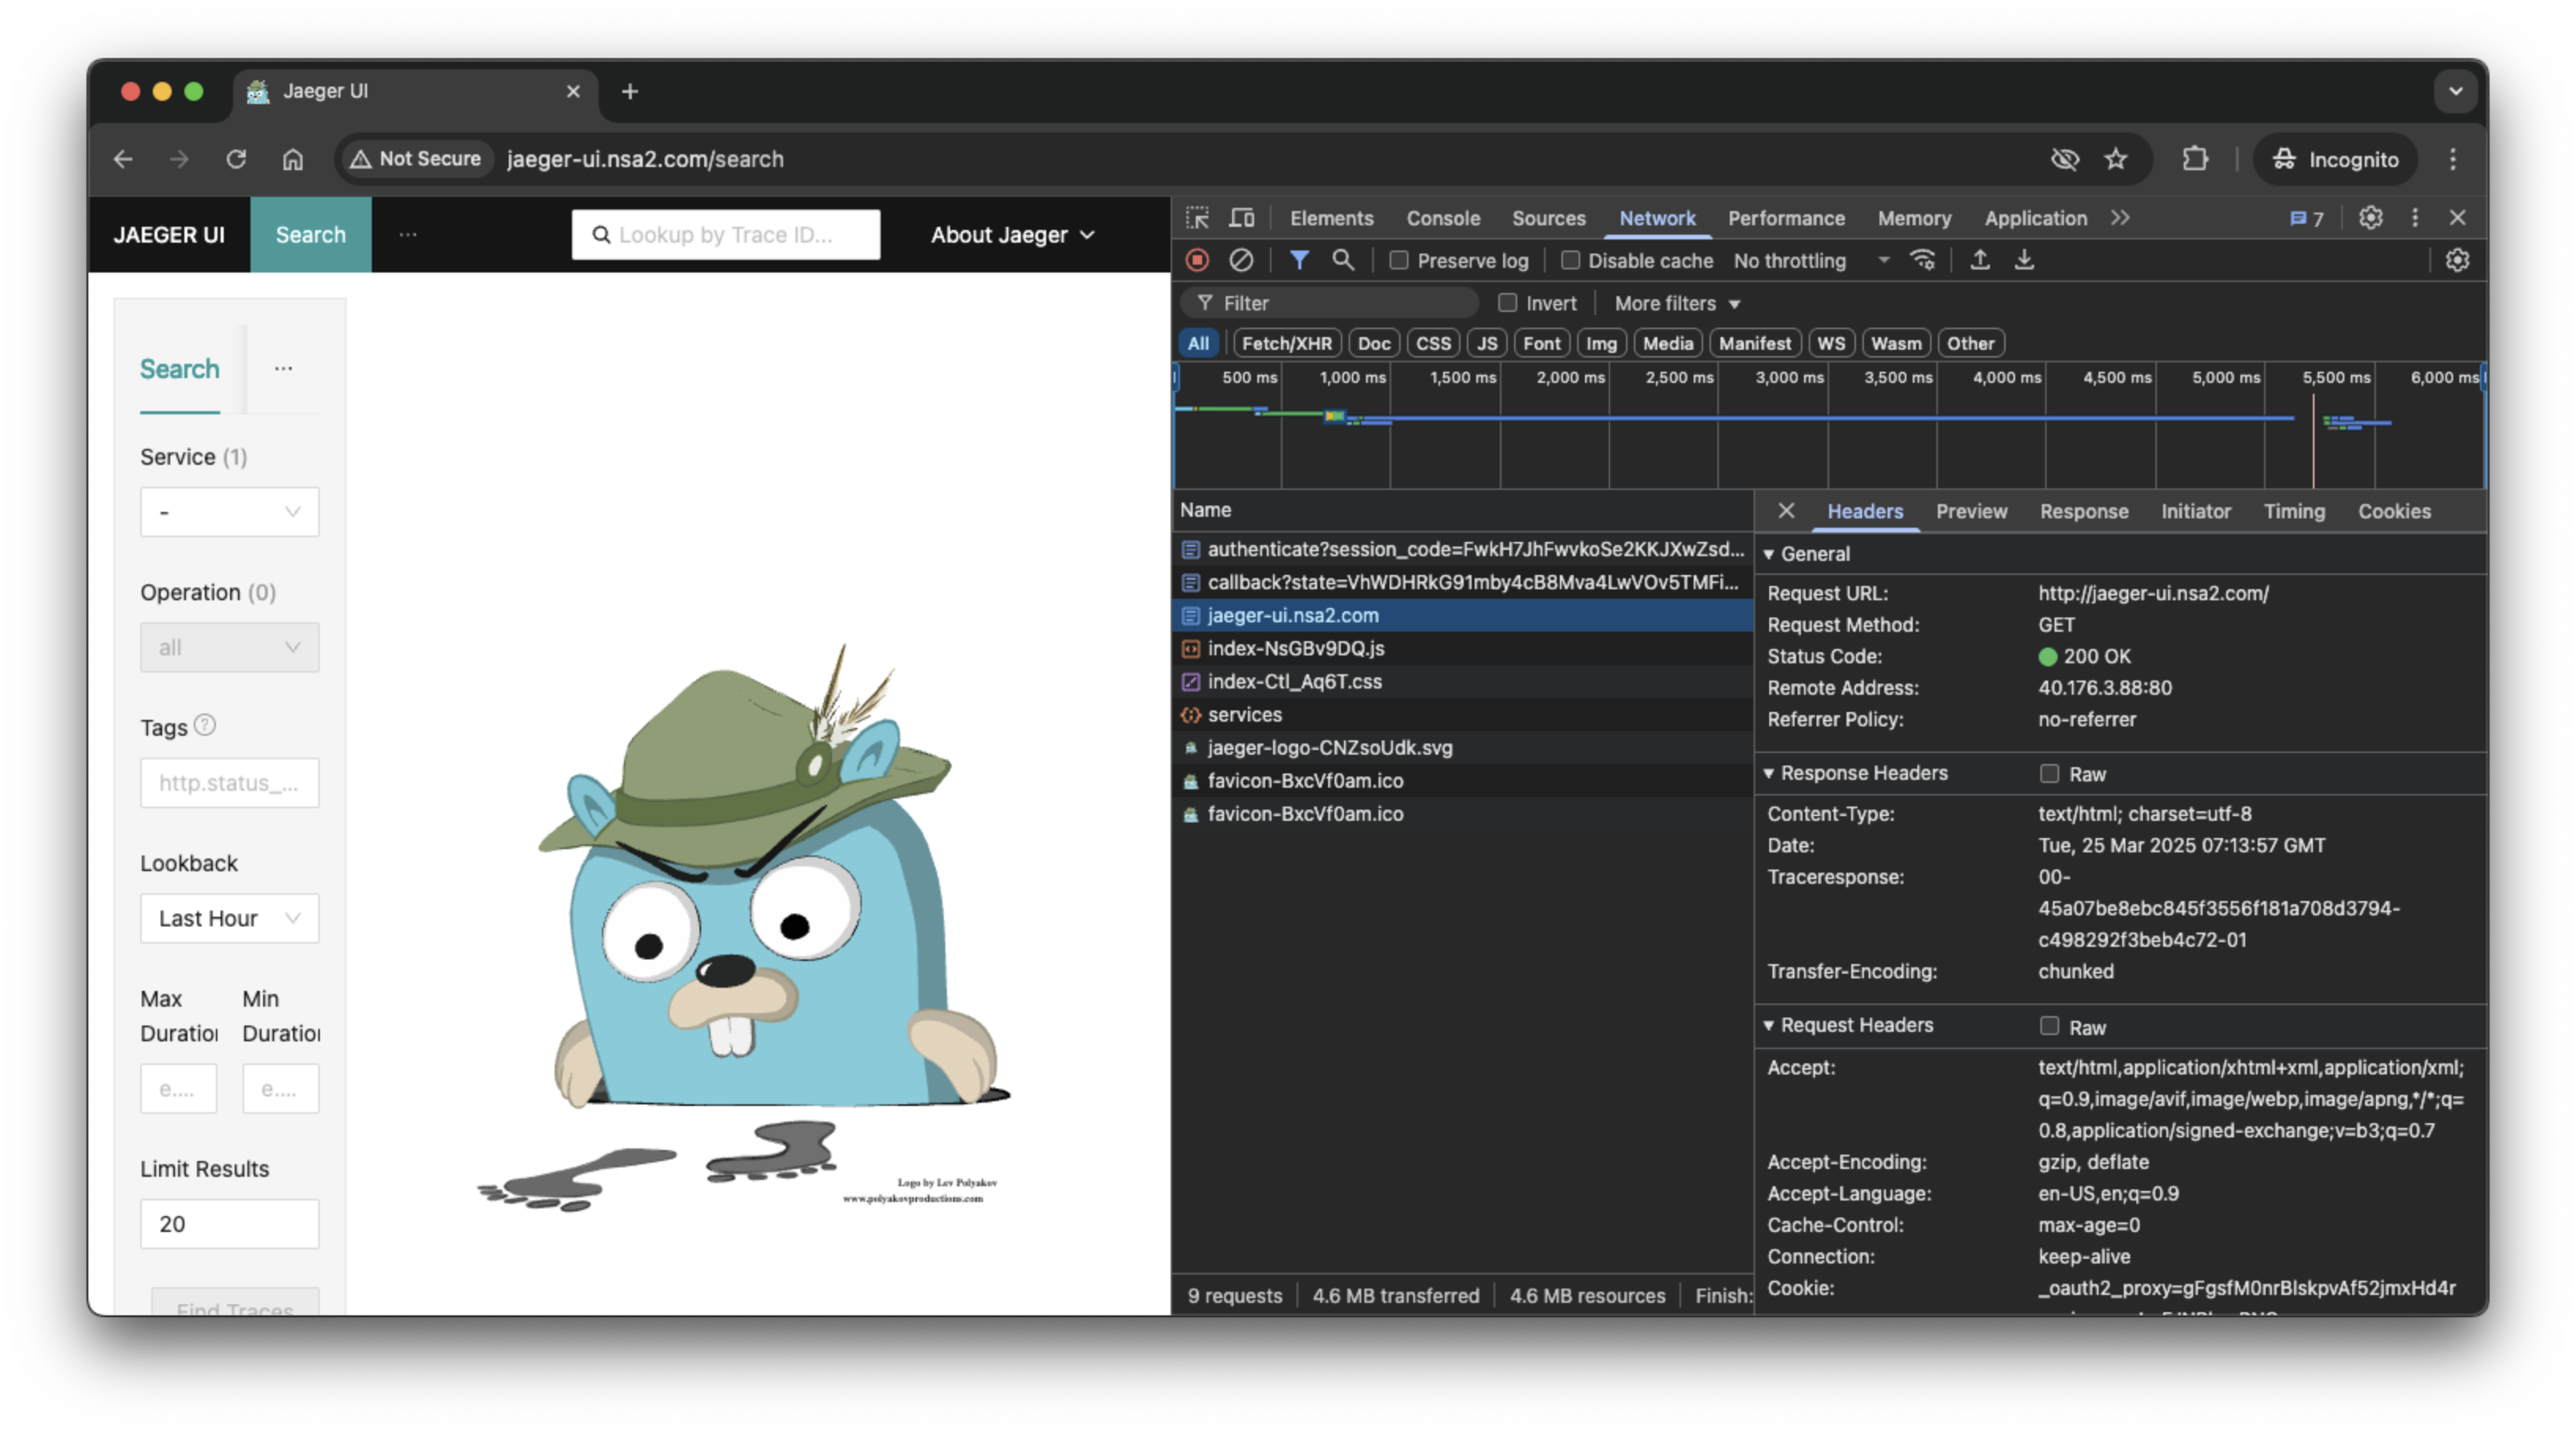This screenshot has height=1432, width=2576.
Task: Enable Disable cache checkbox
Action: coord(1570,260)
